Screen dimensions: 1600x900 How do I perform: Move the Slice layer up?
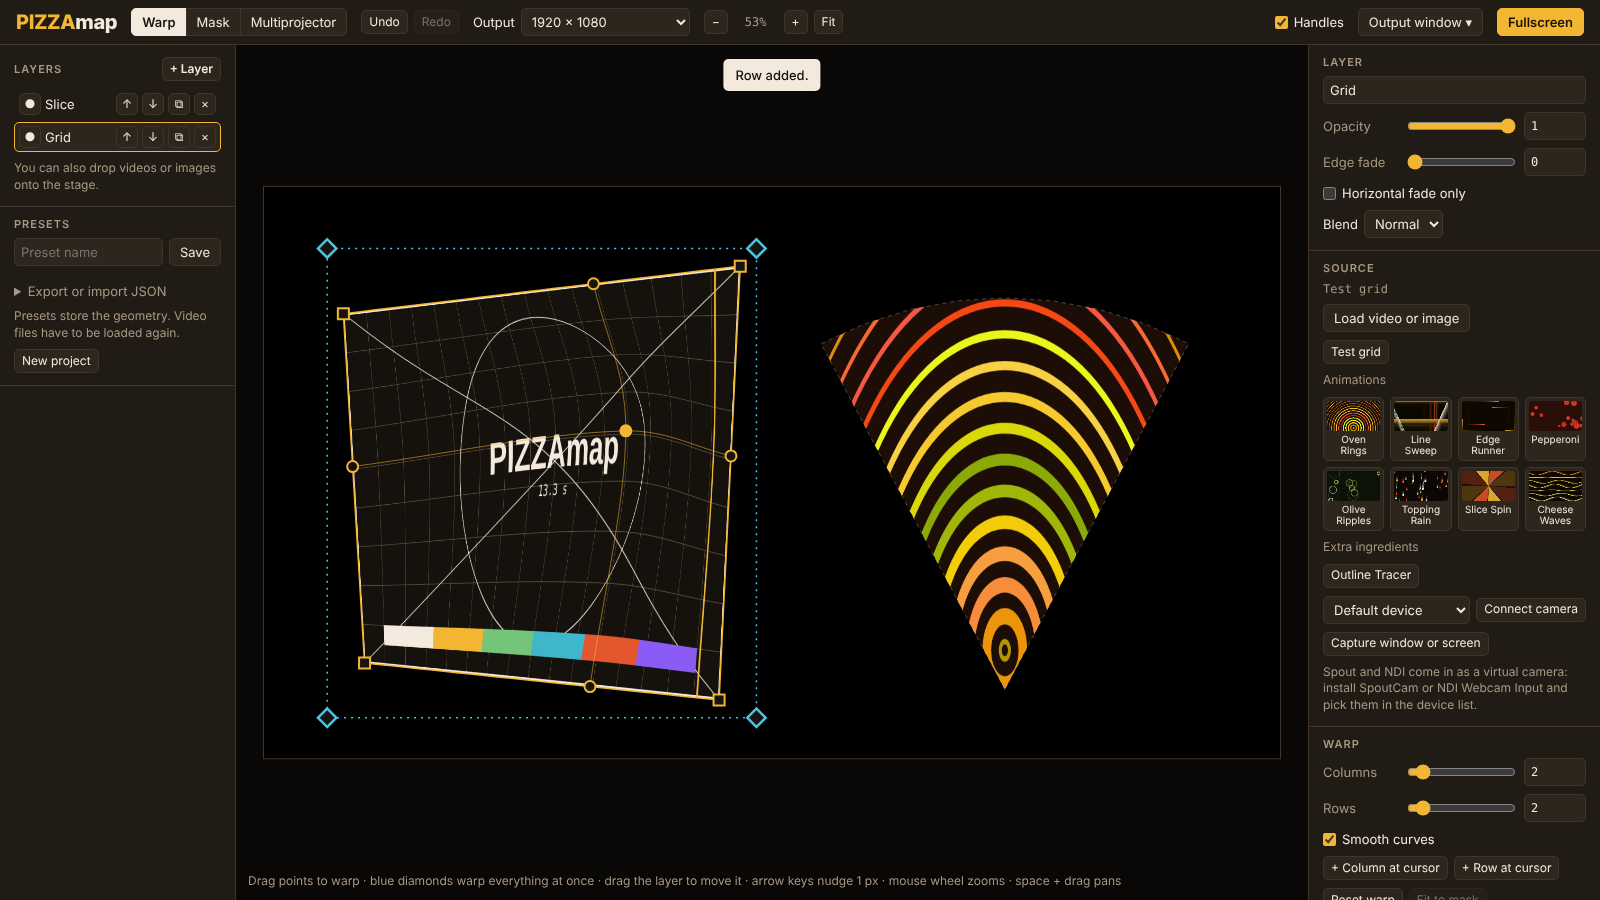tap(127, 104)
